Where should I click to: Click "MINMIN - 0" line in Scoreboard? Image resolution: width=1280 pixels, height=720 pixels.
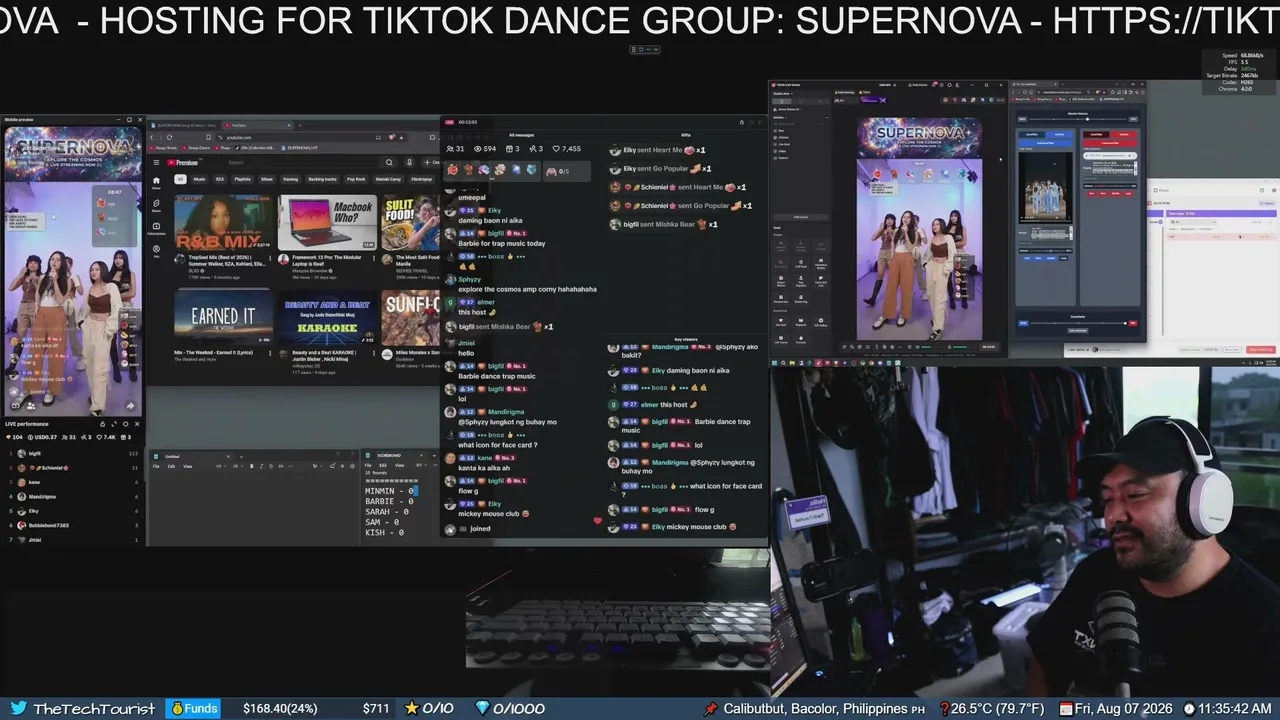coord(389,491)
